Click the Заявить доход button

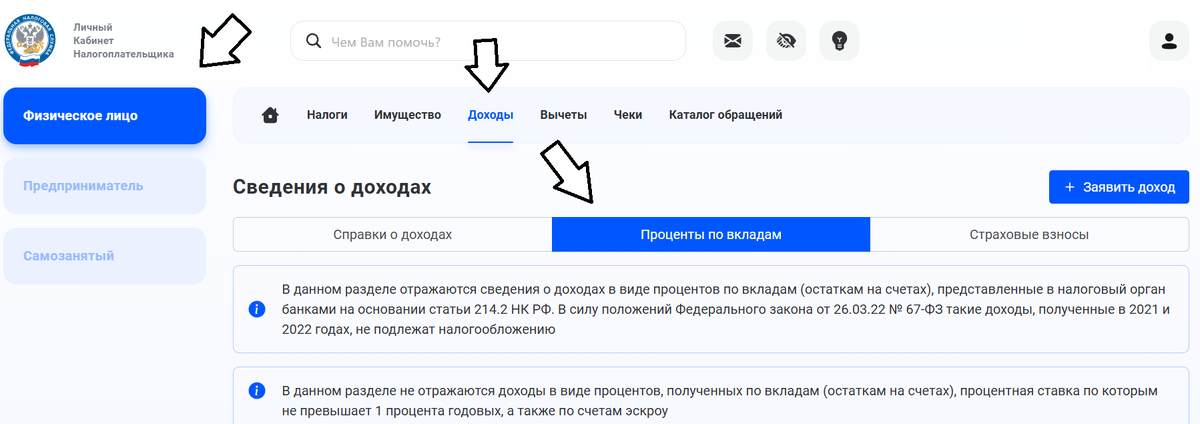point(1119,187)
